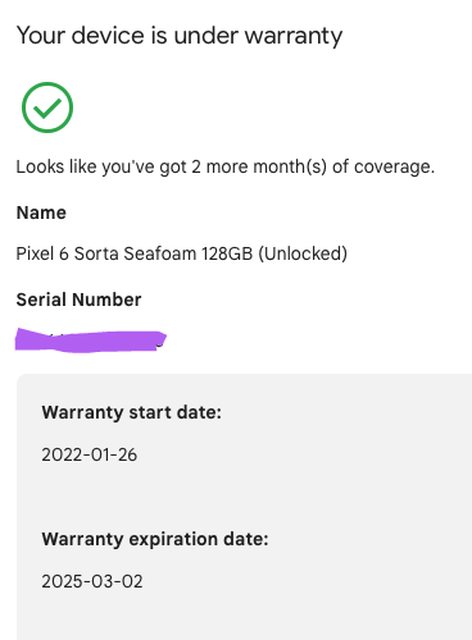Click the "(Unlocked)" text in device name
The height and width of the screenshot is (640, 472).
tap(303, 253)
